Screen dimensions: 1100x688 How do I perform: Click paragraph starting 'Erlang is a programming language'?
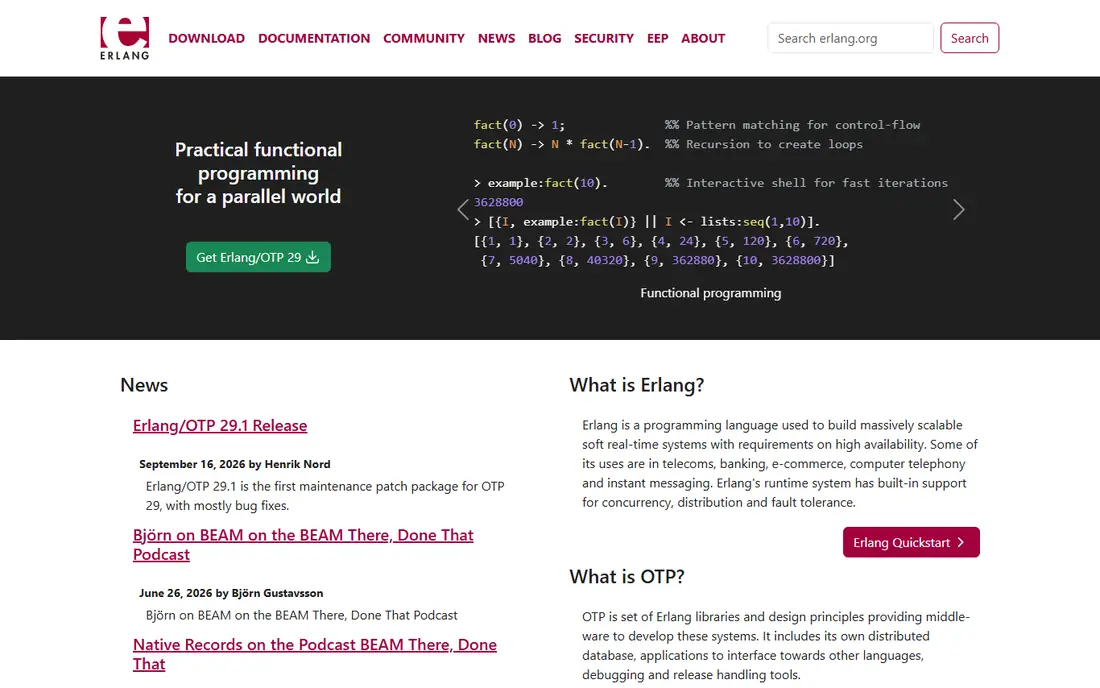tap(780, 464)
